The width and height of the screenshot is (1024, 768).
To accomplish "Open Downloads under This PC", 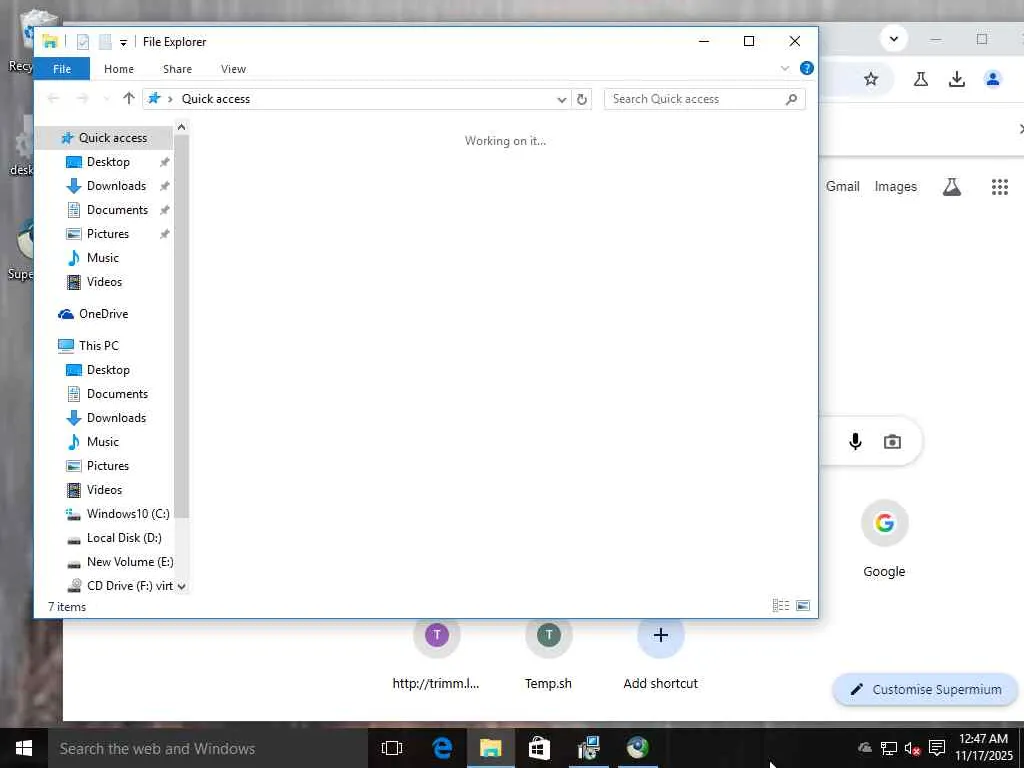I will (116, 418).
